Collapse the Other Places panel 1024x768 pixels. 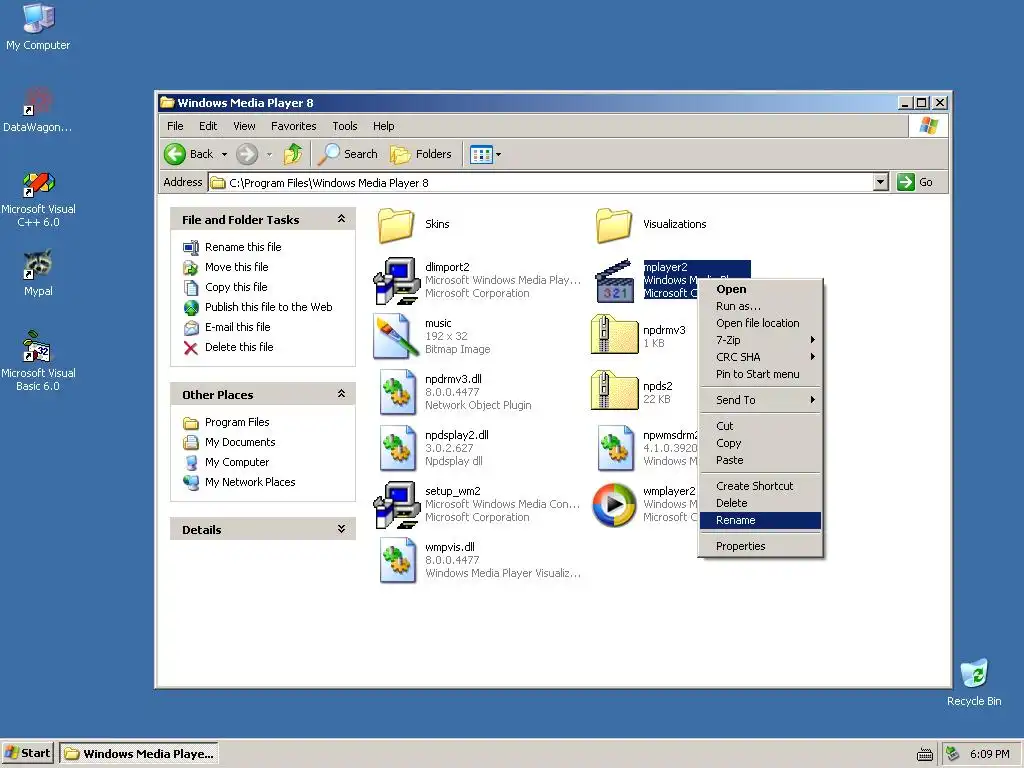coord(341,394)
